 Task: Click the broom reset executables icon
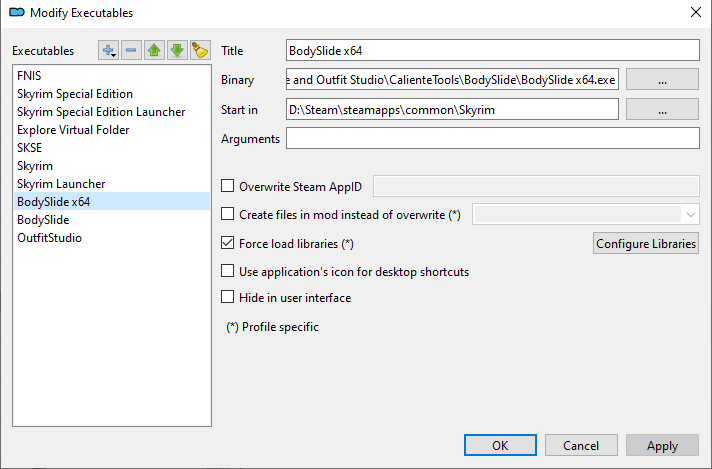coord(200,50)
